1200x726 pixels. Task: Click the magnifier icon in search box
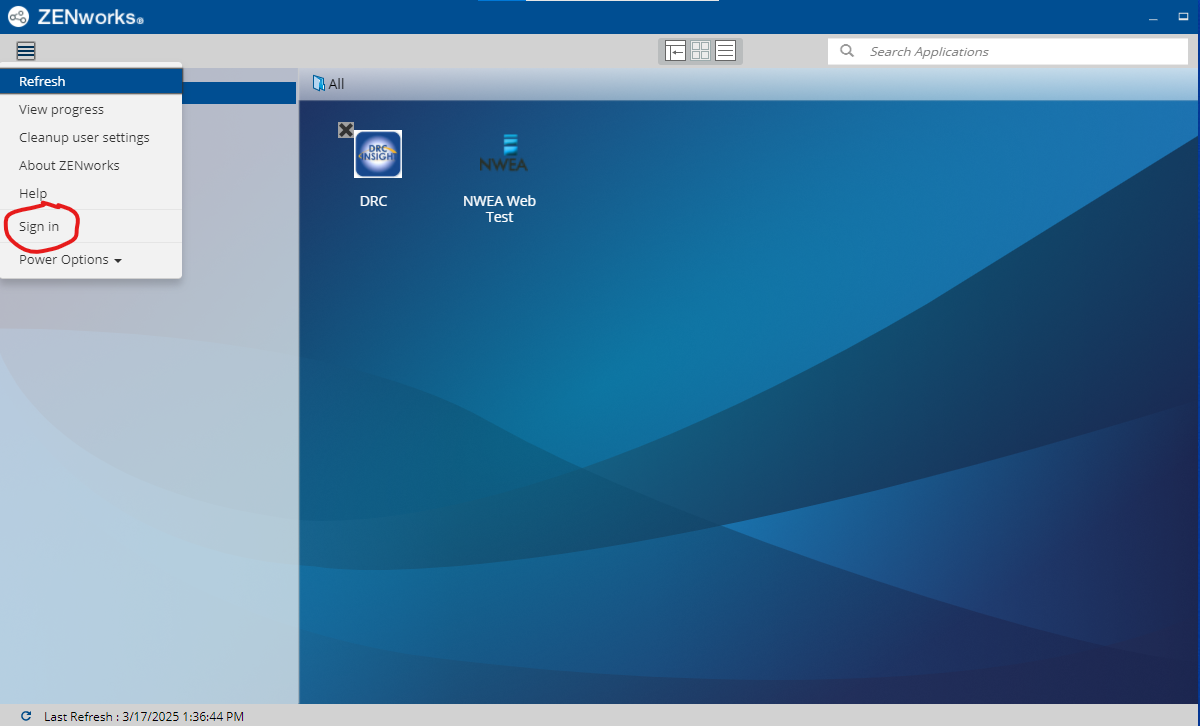[847, 51]
